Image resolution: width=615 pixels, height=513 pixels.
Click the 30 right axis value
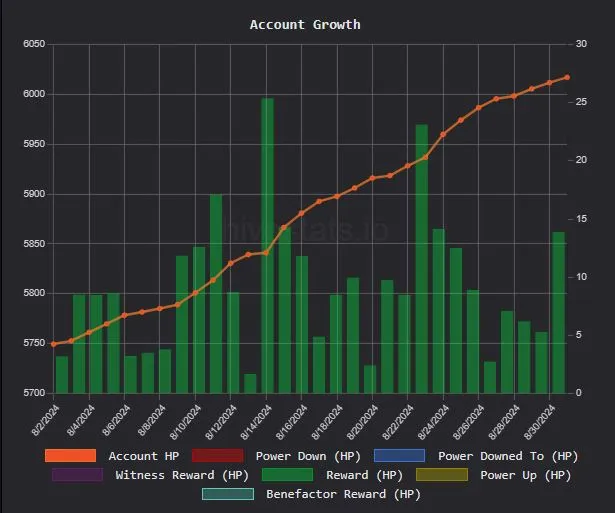[581, 44]
